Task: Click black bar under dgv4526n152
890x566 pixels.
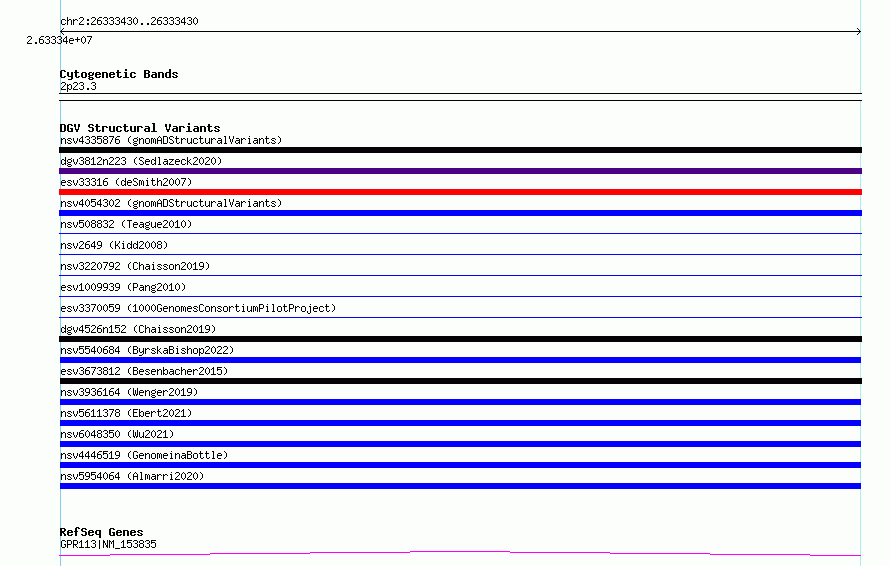Action: tap(460, 339)
